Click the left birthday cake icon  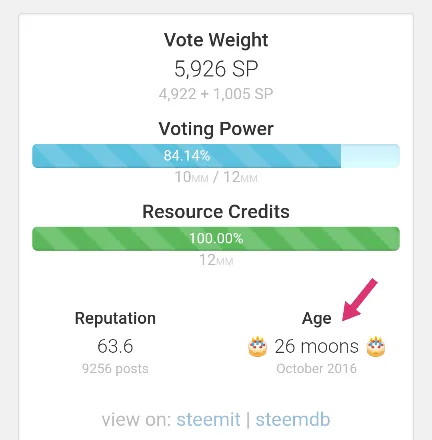257,346
